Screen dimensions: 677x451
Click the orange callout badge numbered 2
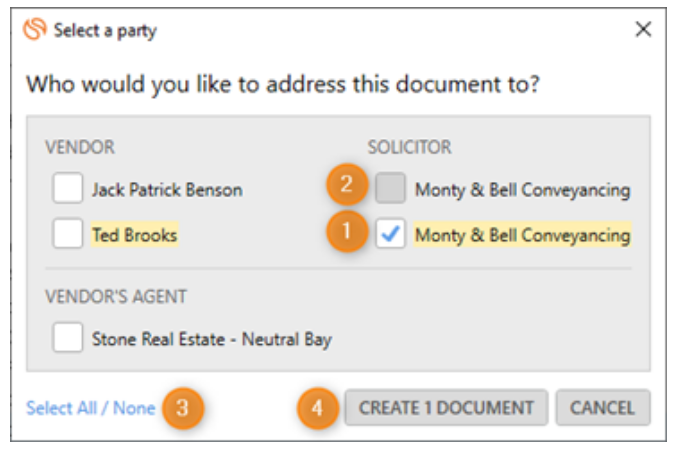pos(347,184)
